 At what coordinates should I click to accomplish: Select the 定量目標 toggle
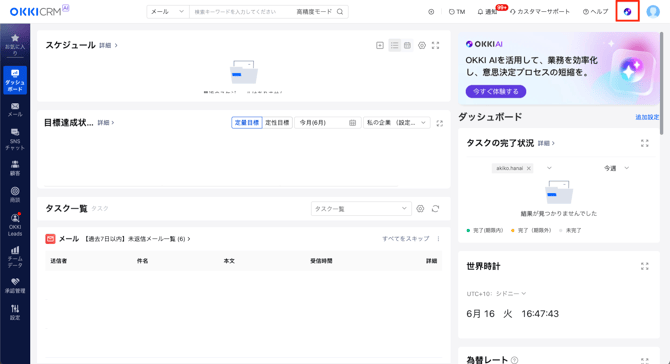(x=247, y=123)
